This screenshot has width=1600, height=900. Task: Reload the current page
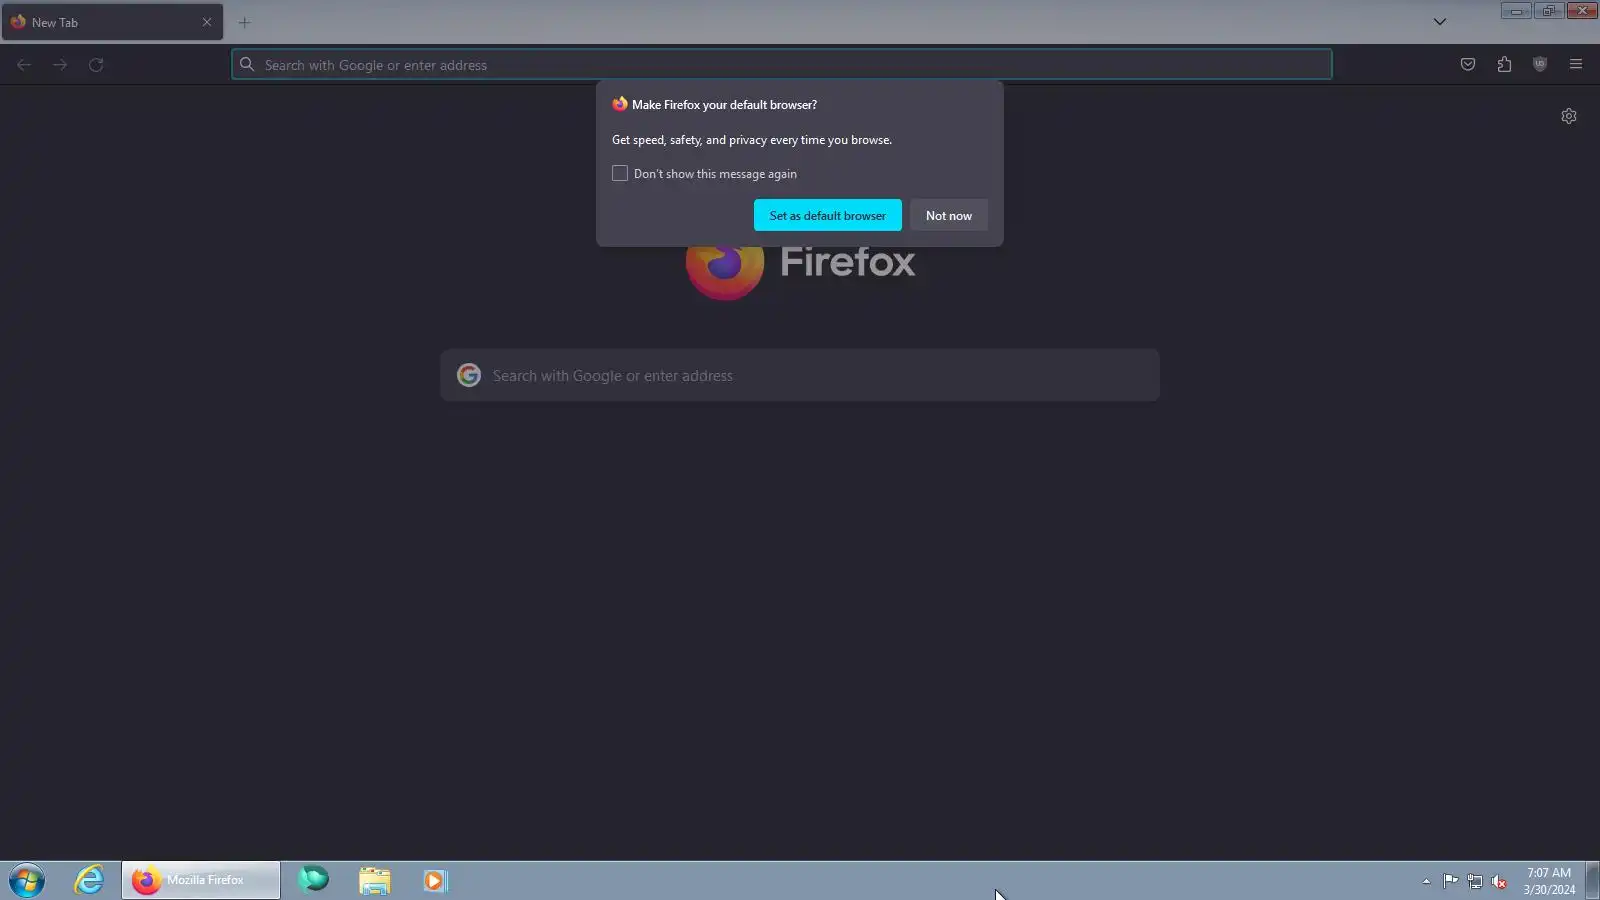coord(96,65)
